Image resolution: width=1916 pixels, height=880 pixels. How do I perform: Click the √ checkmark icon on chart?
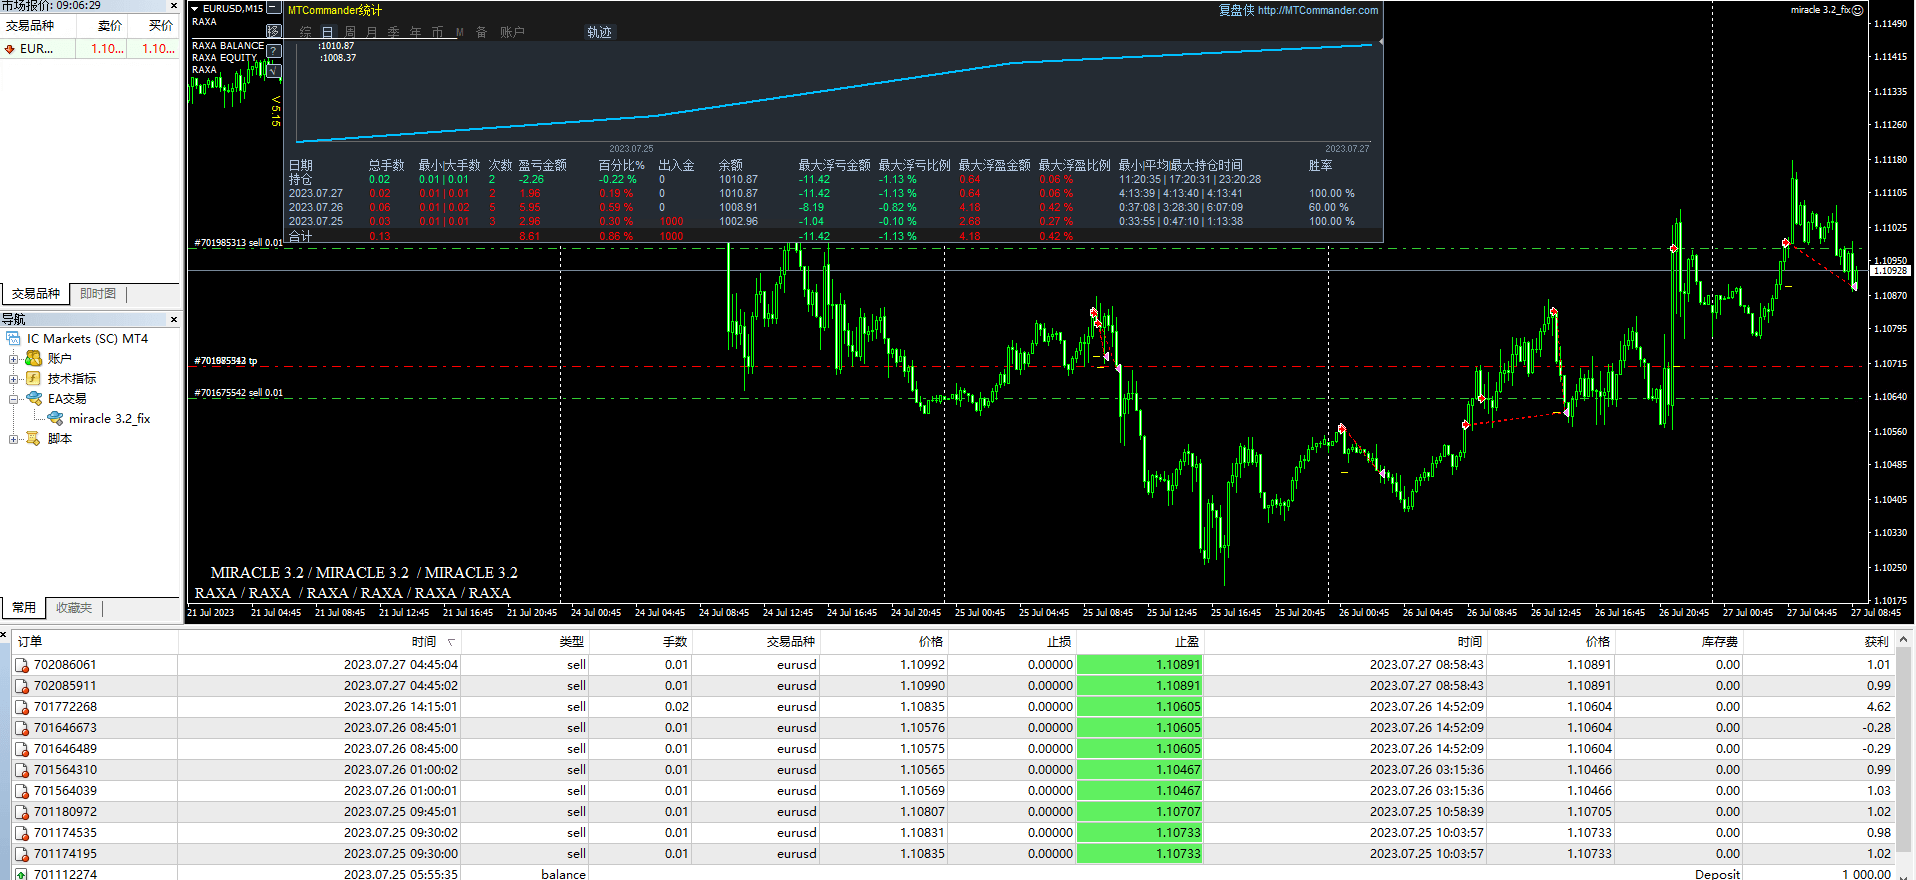274,71
